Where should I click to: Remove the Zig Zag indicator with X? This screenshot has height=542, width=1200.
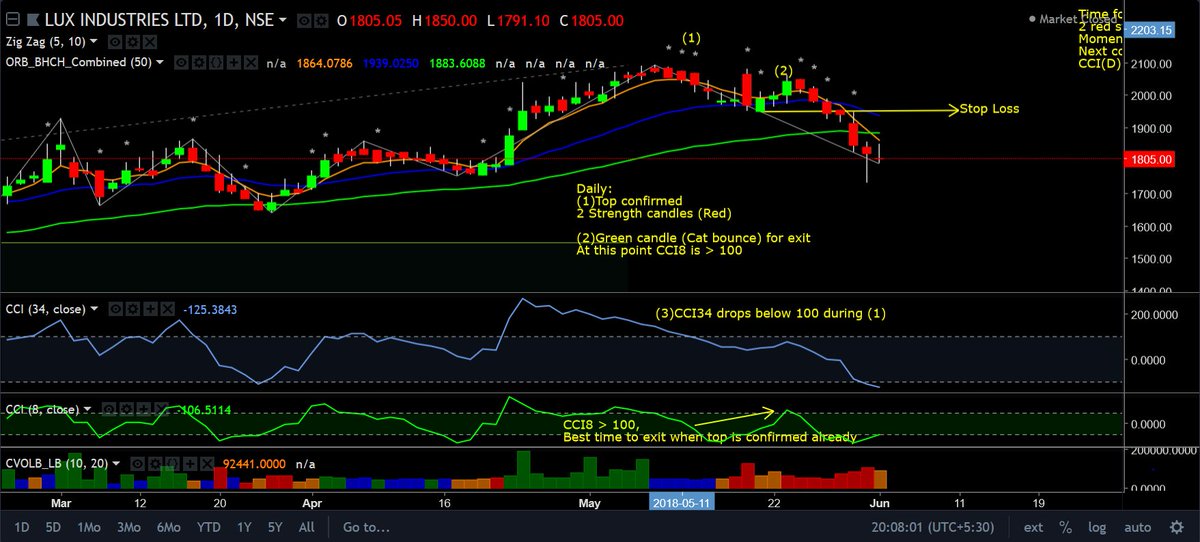[150, 42]
